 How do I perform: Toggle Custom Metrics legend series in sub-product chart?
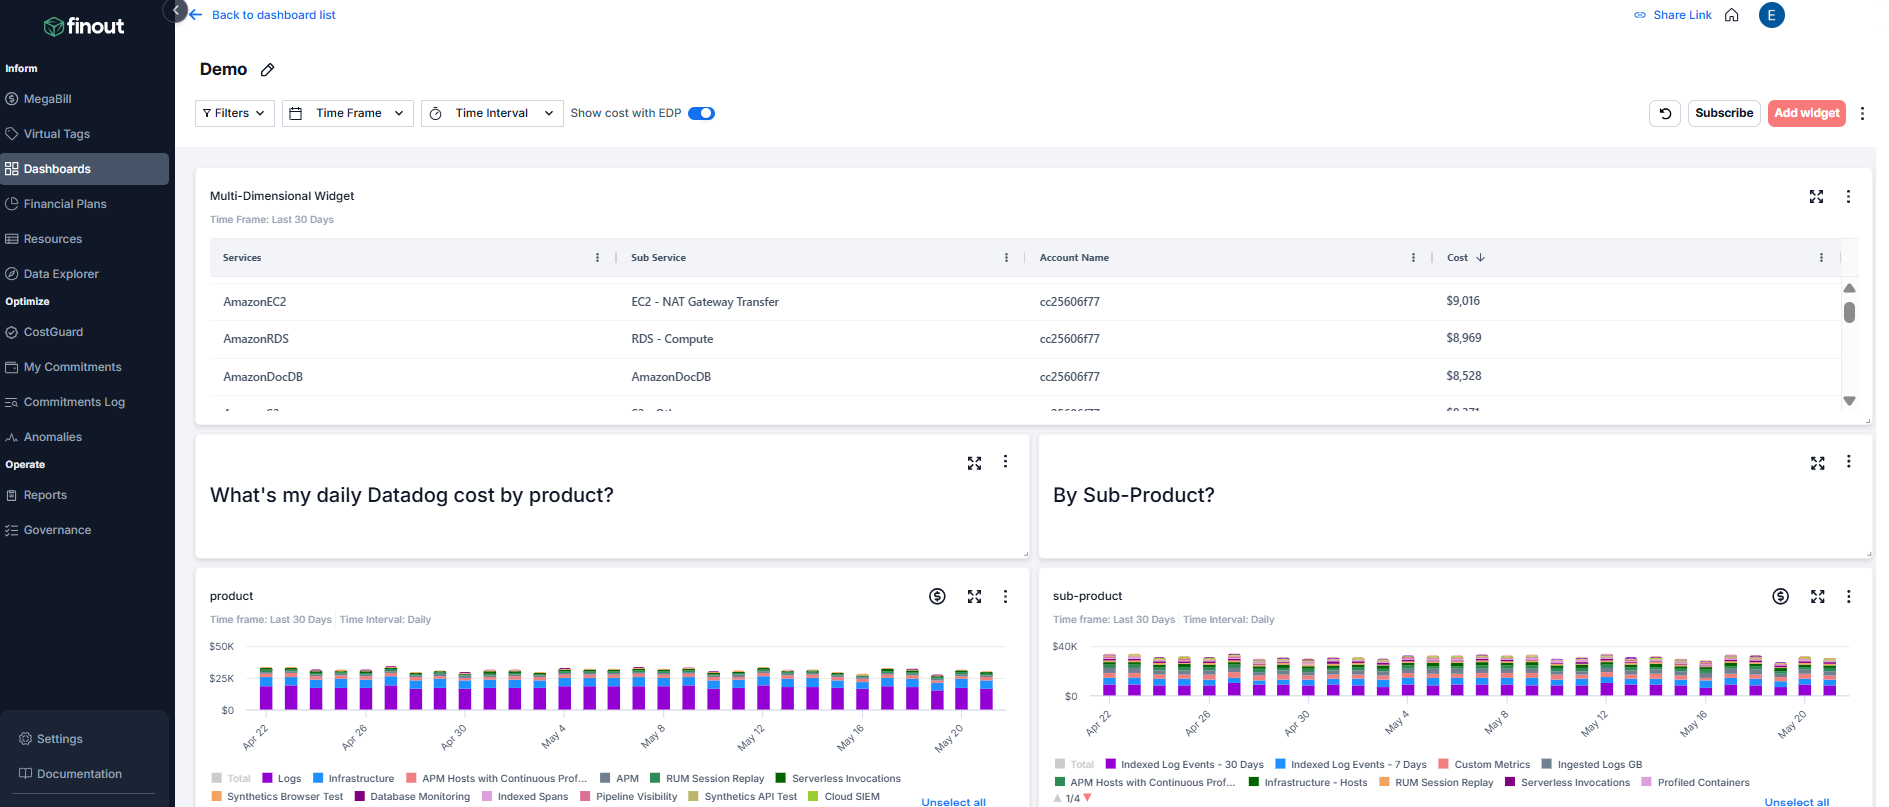1491,764
